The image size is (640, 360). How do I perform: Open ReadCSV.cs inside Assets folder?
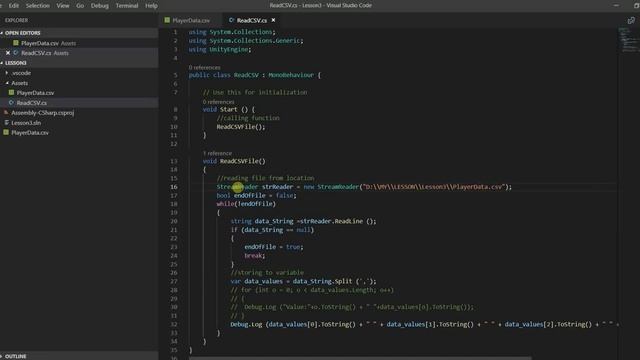(x=31, y=103)
